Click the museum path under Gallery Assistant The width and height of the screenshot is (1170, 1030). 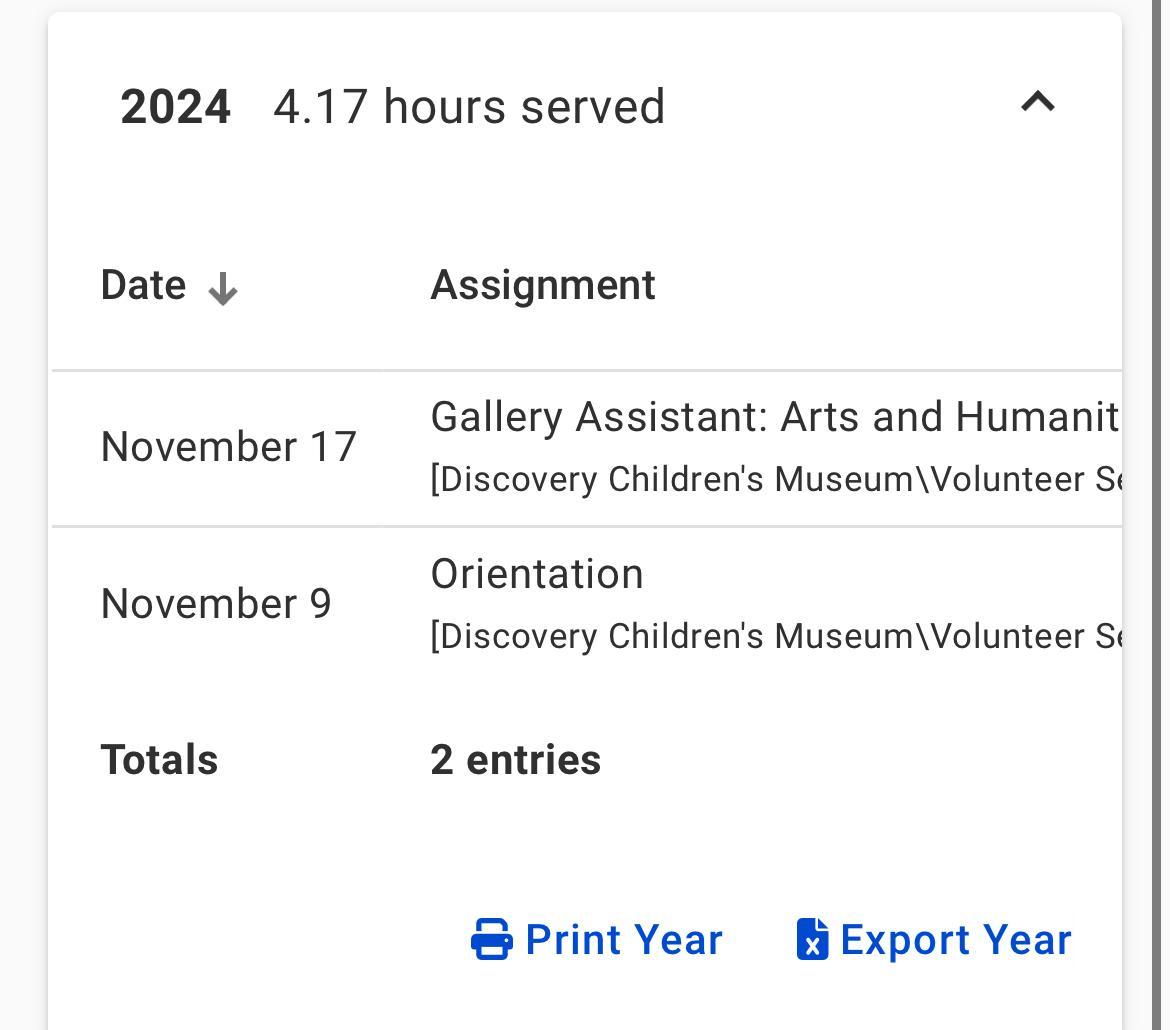click(x=774, y=480)
